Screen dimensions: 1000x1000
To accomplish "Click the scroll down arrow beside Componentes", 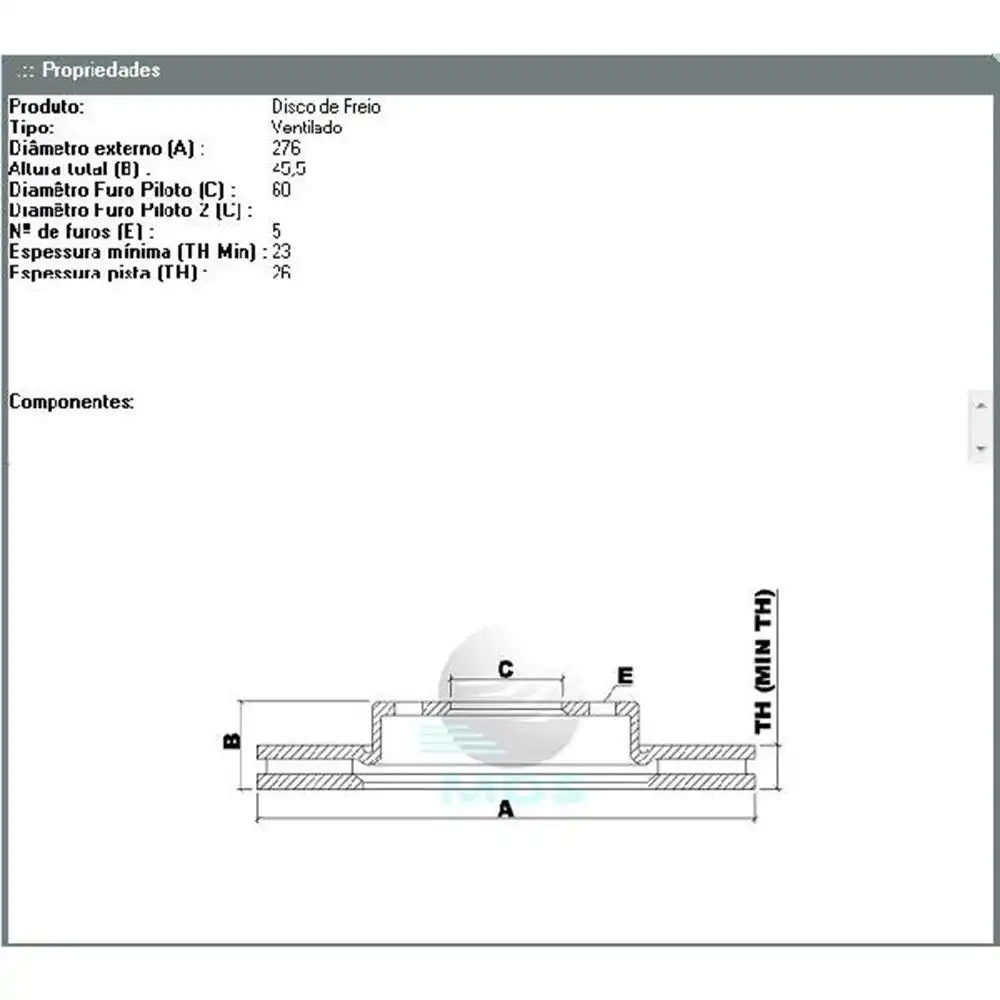I will coord(980,448).
